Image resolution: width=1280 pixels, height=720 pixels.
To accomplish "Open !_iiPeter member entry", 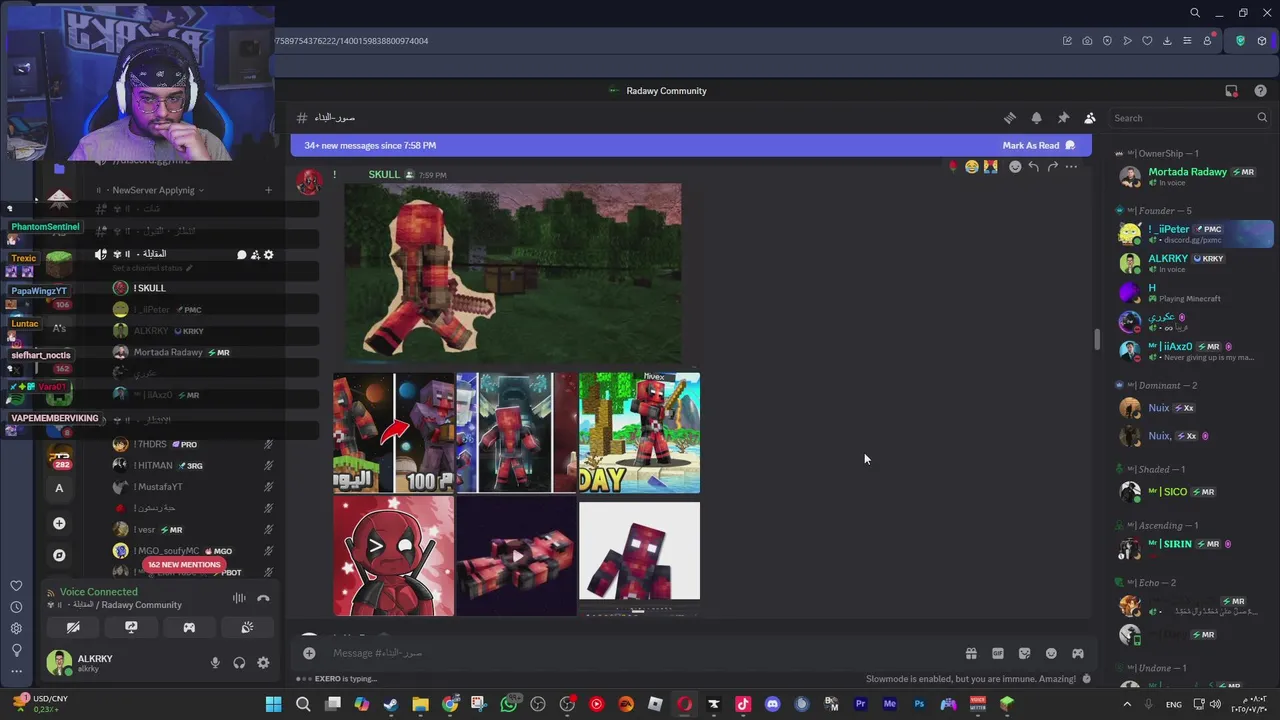I will (1195, 234).
